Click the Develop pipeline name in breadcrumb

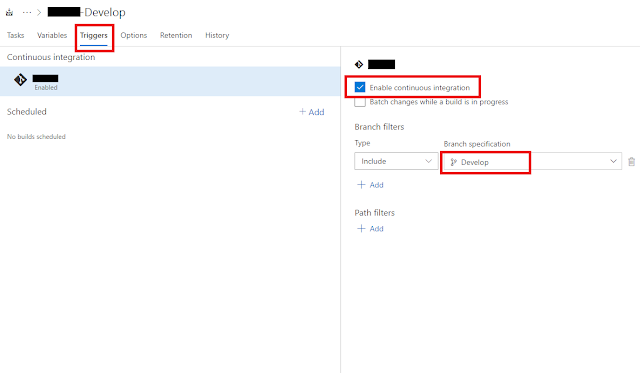click(87, 13)
